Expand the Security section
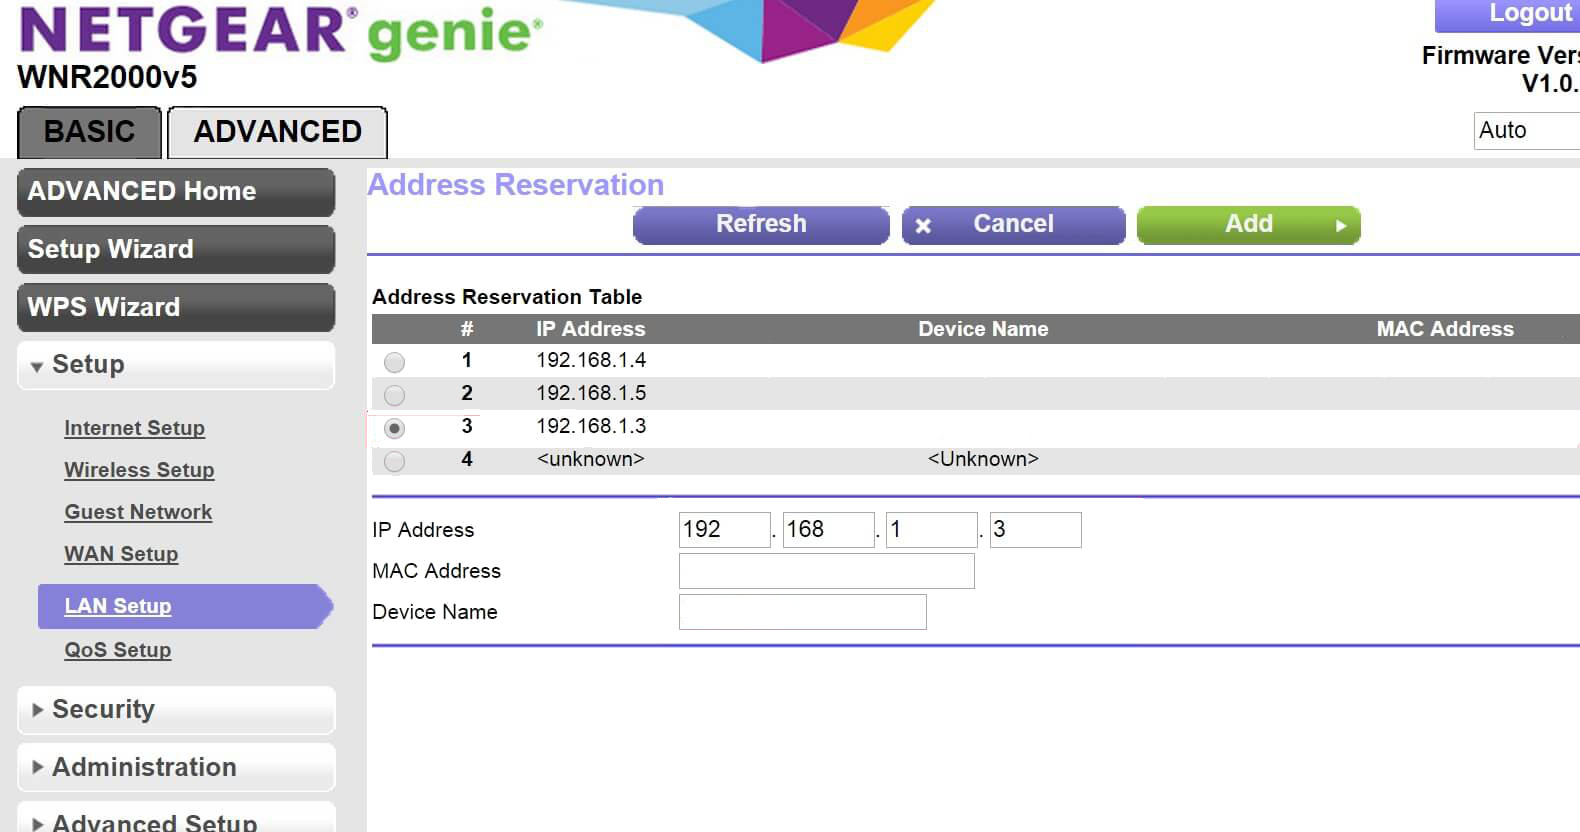The image size is (1580, 832). (x=176, y=710)
